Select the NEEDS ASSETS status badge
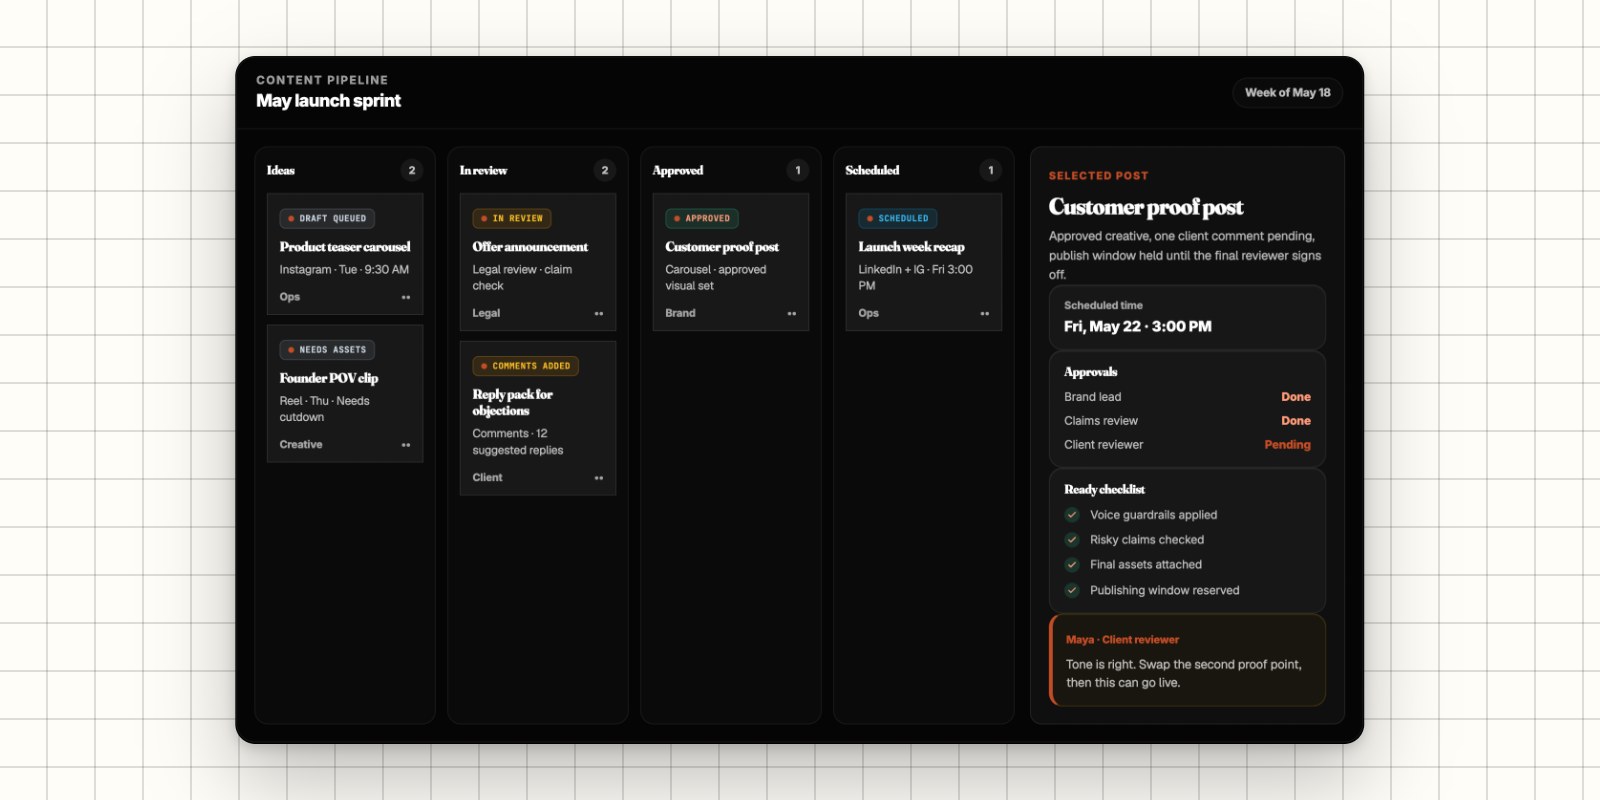Viewport: 1600px width, 800px height. pyautogui.click(x=327, y=350)
